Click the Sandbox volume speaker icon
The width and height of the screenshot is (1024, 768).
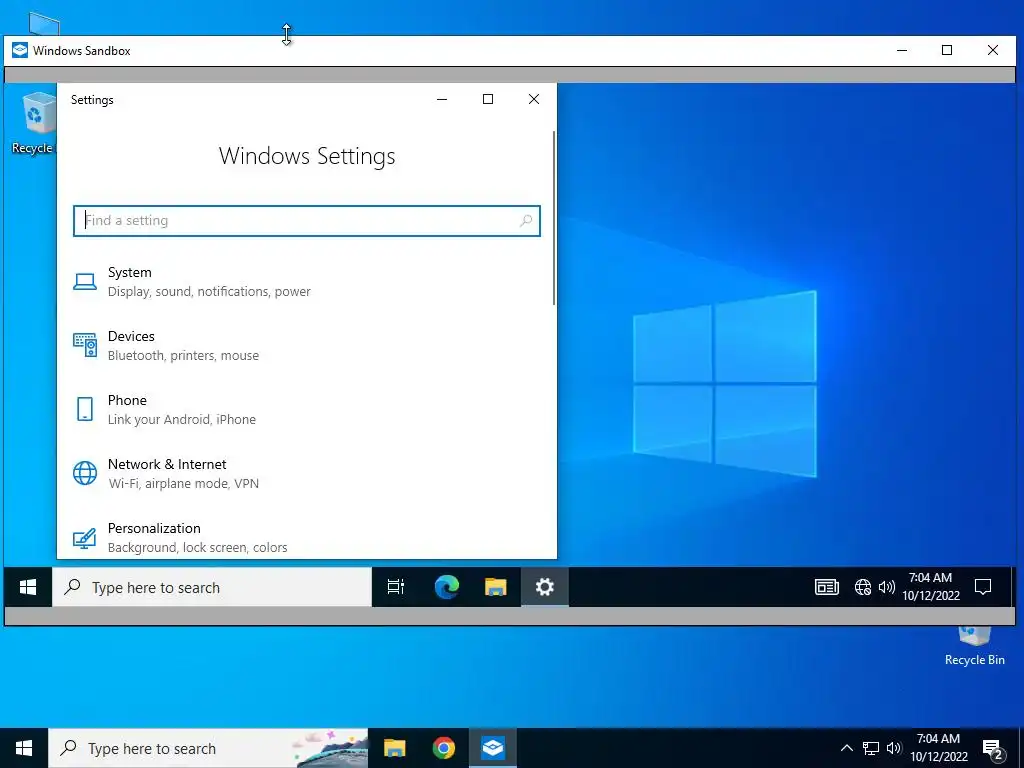point(886,587)
